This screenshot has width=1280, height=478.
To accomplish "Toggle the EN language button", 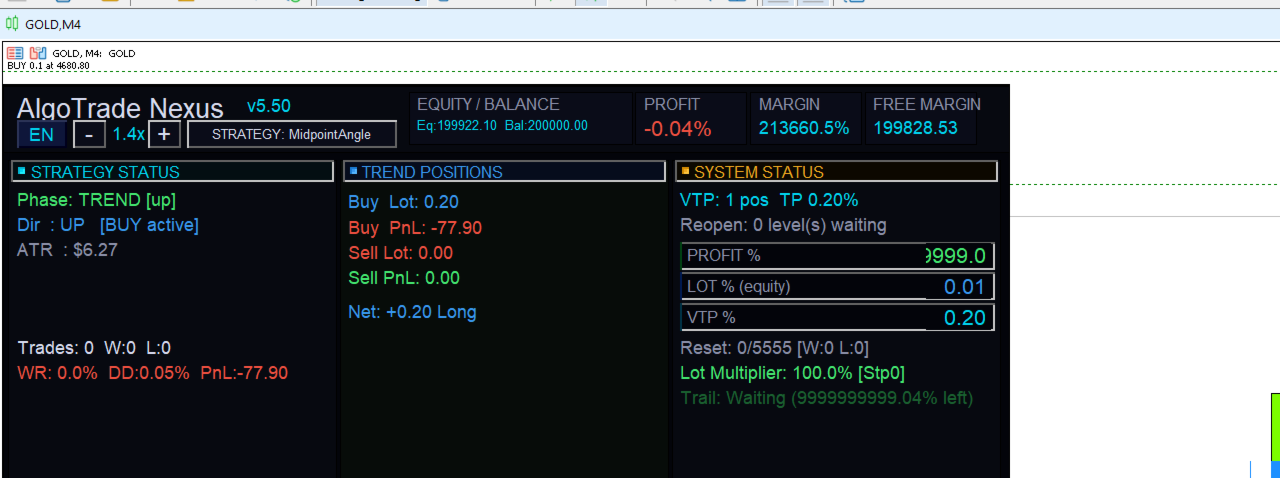I will point(42,134).
